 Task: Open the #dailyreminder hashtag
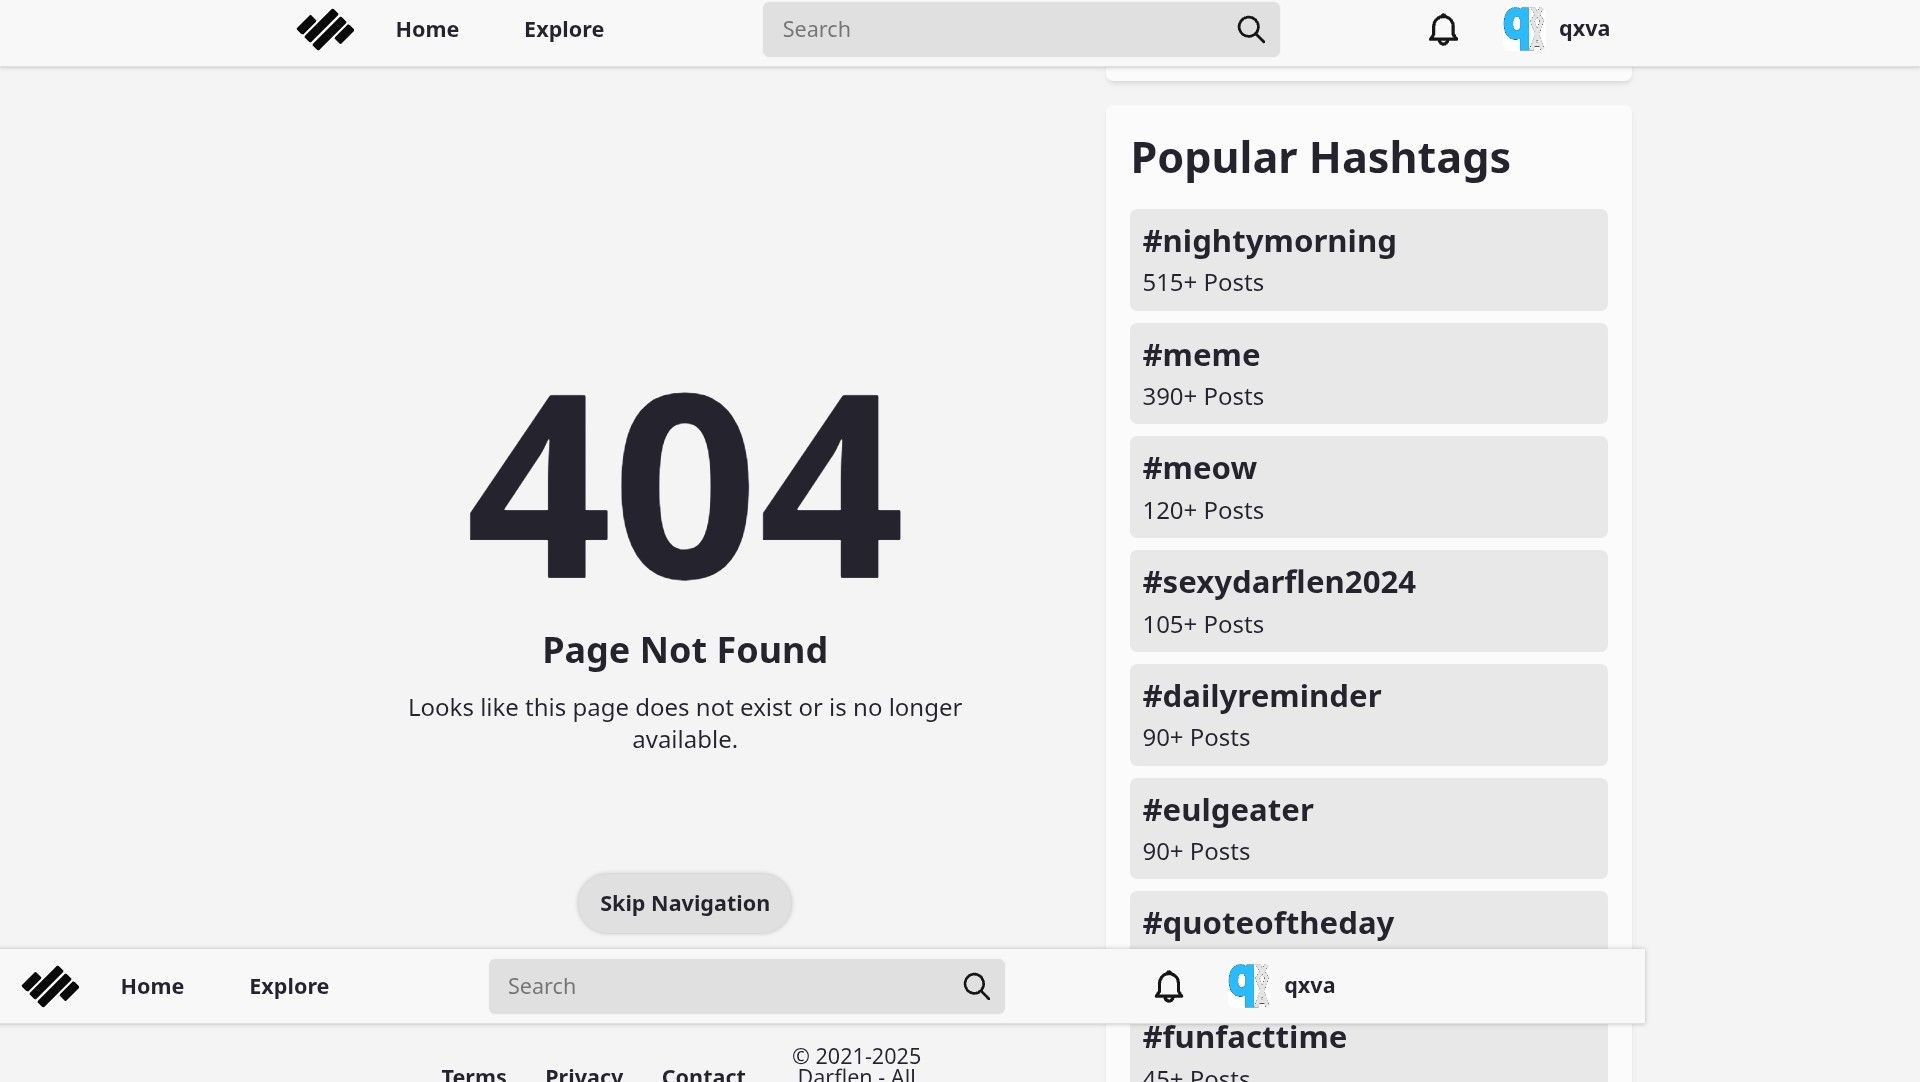click(1369, 715)
